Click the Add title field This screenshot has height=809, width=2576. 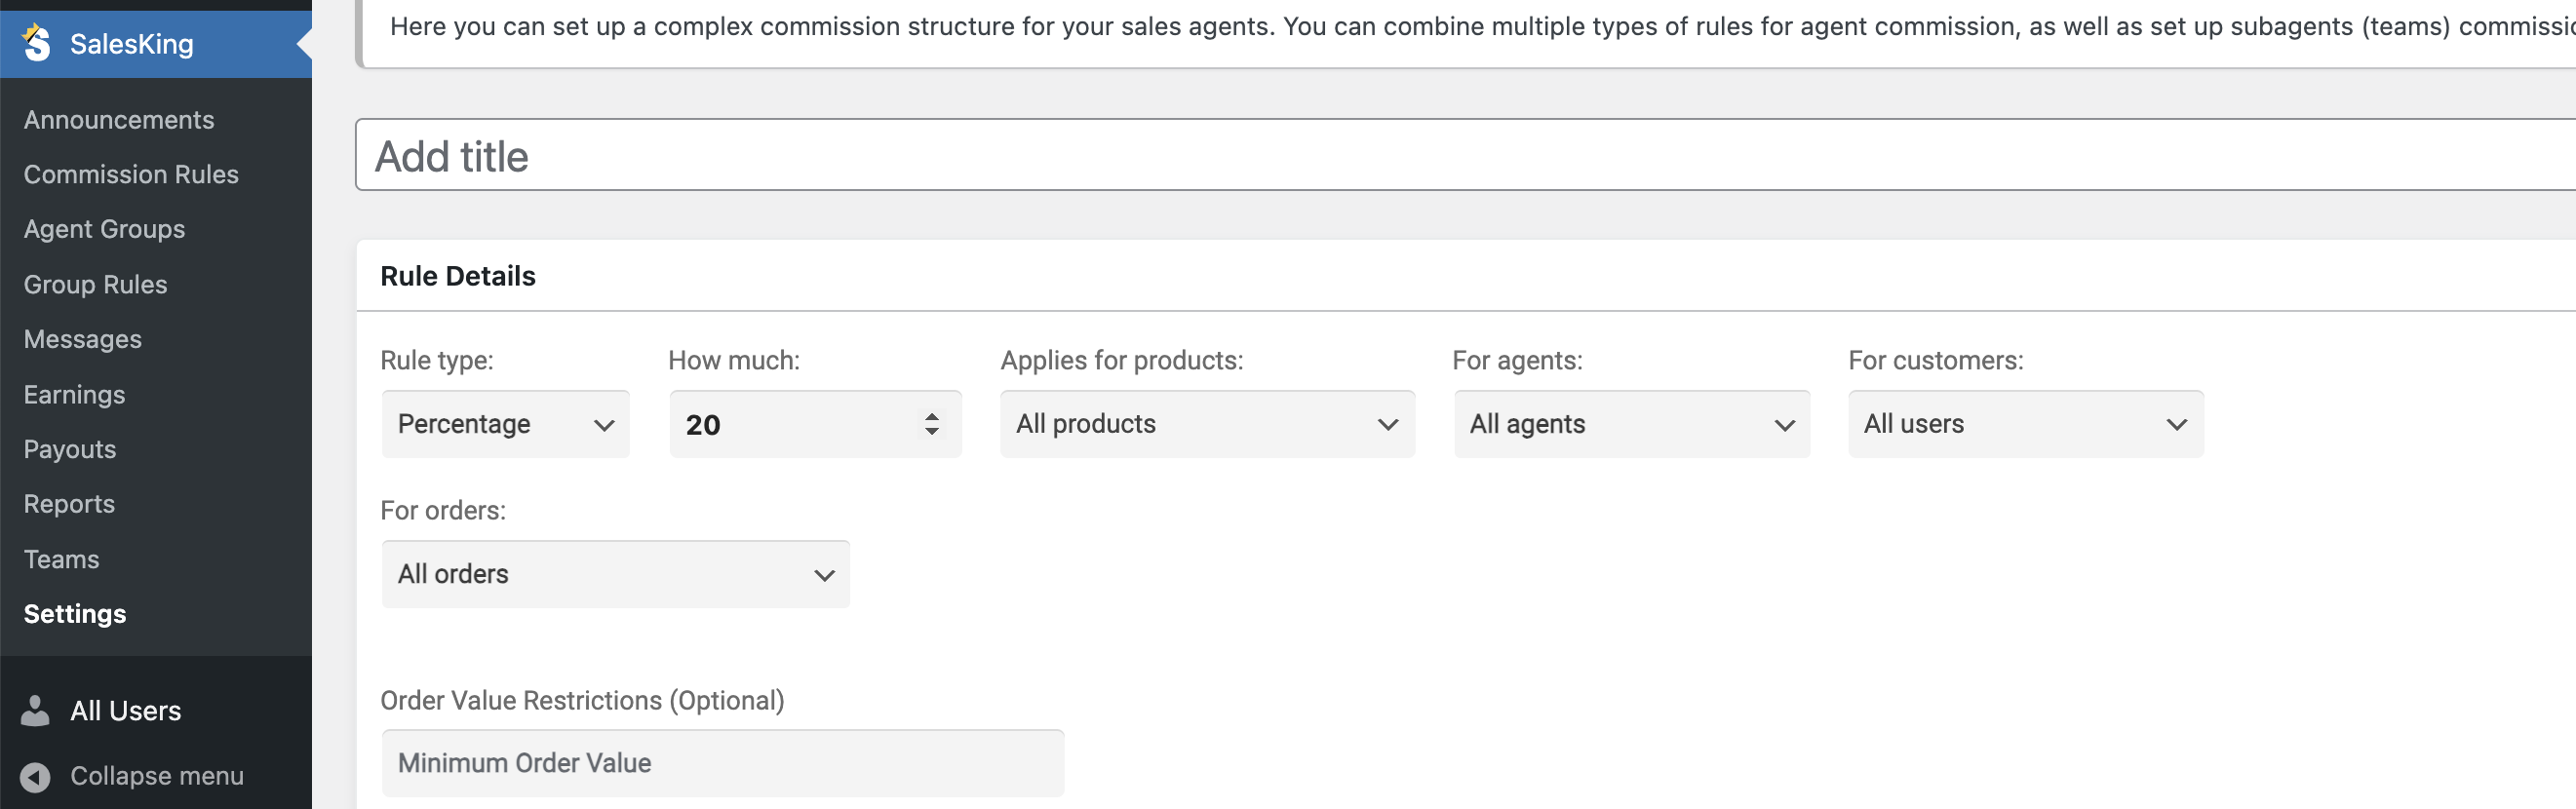point(1465,155)
